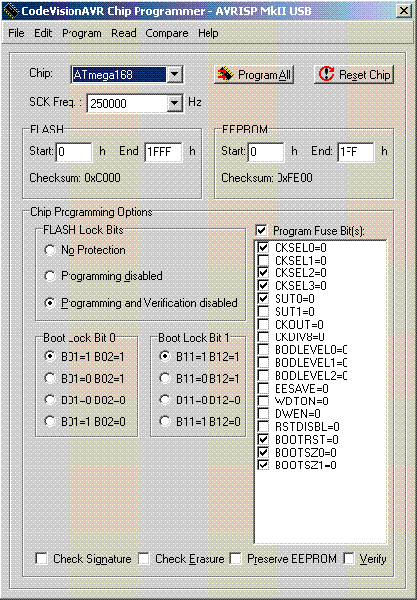Check the BODLEVEL1=0 fuse bit
Screen dimensions: 417x600
pyautogui.click(x=263, y=362)
